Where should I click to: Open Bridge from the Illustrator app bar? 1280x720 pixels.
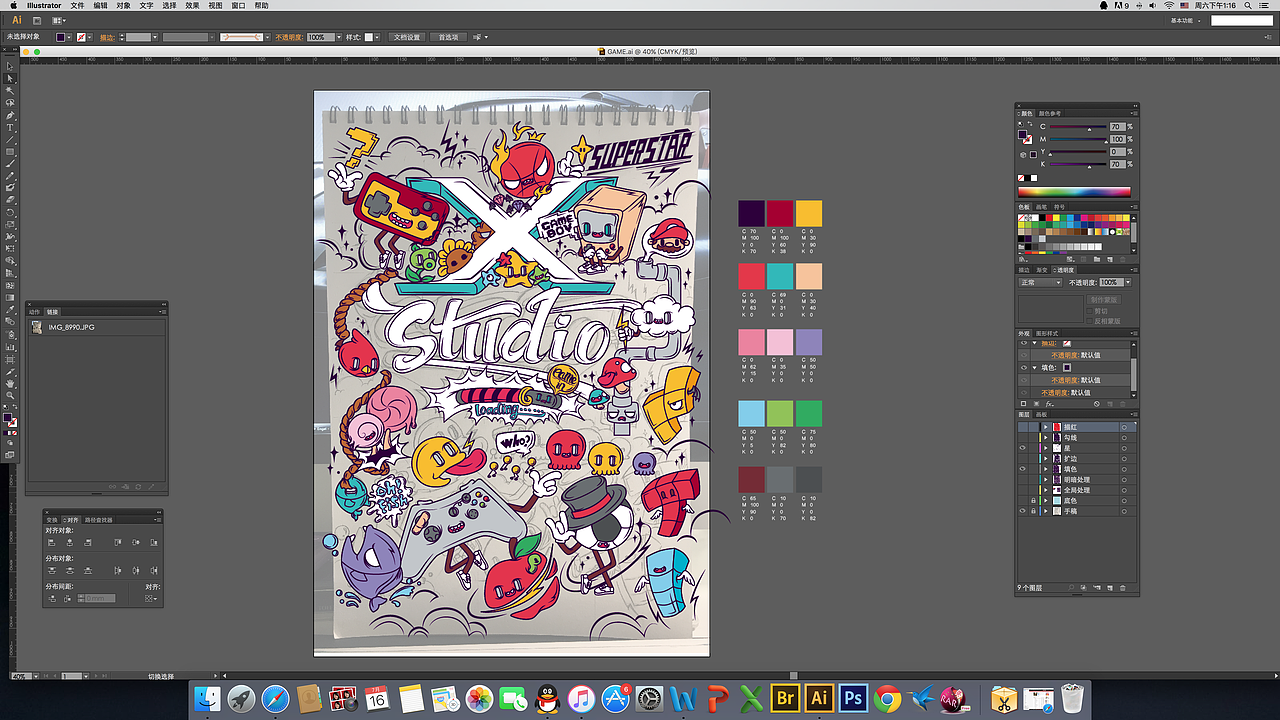coord(36,20)
